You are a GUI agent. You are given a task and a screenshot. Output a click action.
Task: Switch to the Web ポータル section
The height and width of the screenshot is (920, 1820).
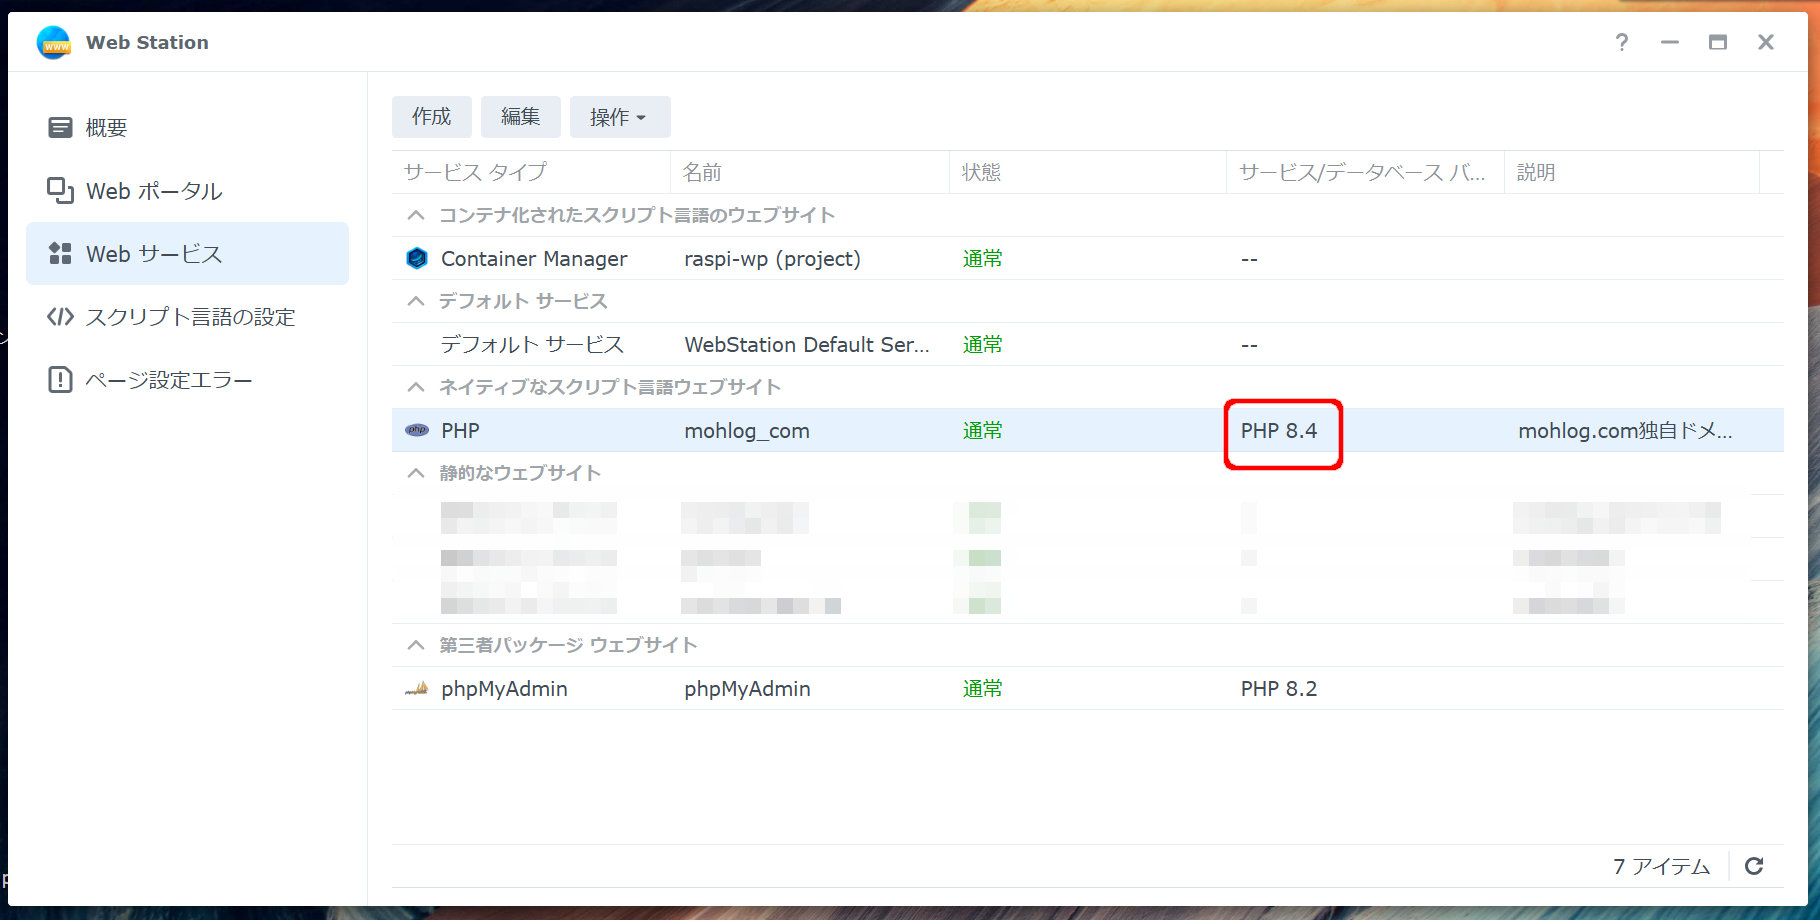(153, 191)
